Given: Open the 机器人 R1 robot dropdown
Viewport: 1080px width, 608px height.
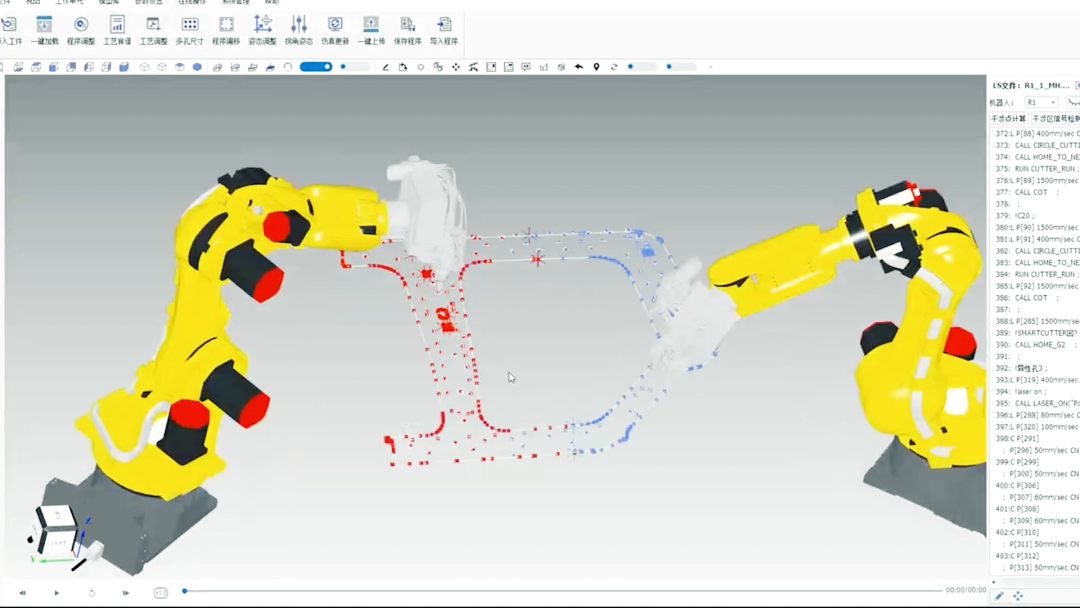Looking at the screenshot, I should click(1041, 103).
